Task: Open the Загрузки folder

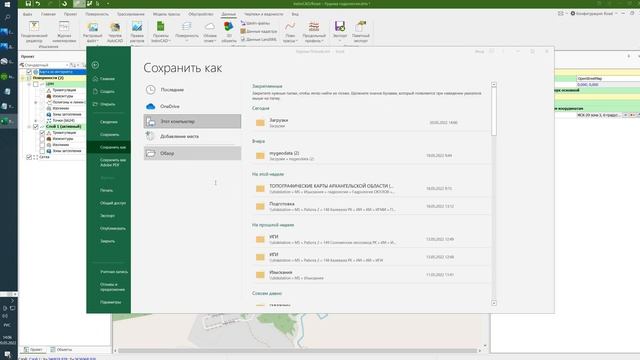Action: pos(371,122)
